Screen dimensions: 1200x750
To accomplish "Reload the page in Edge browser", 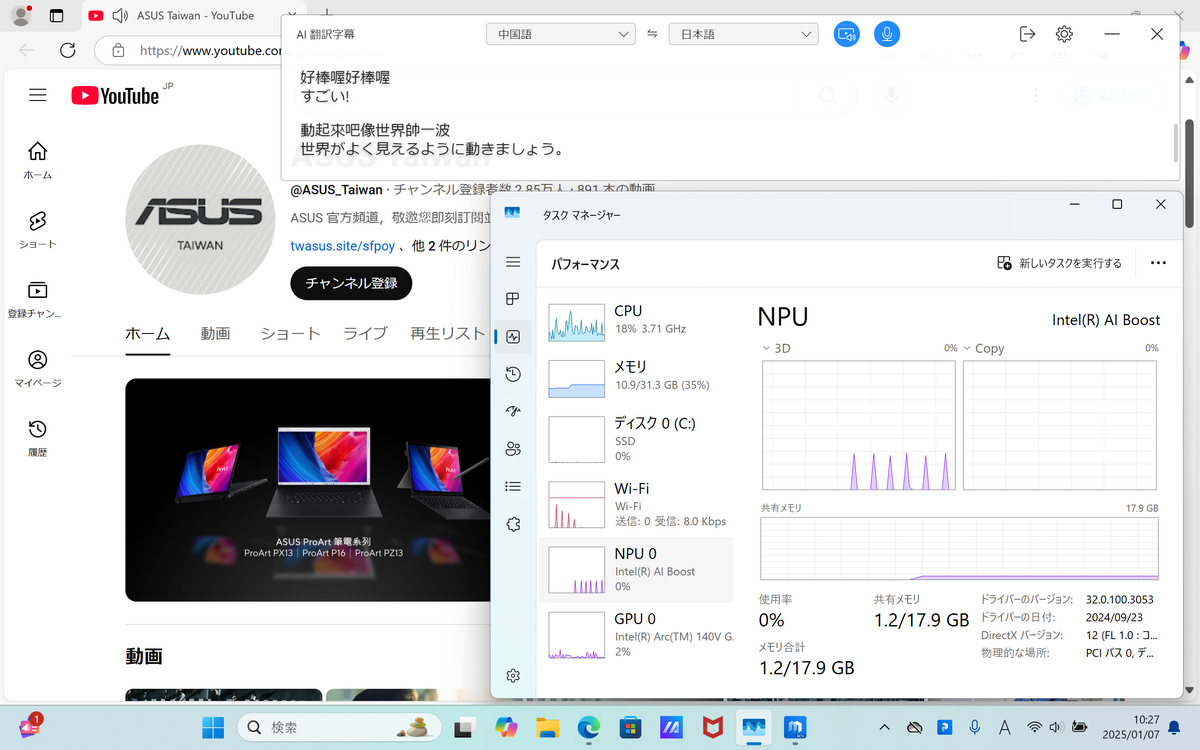I will pos(68,50).
